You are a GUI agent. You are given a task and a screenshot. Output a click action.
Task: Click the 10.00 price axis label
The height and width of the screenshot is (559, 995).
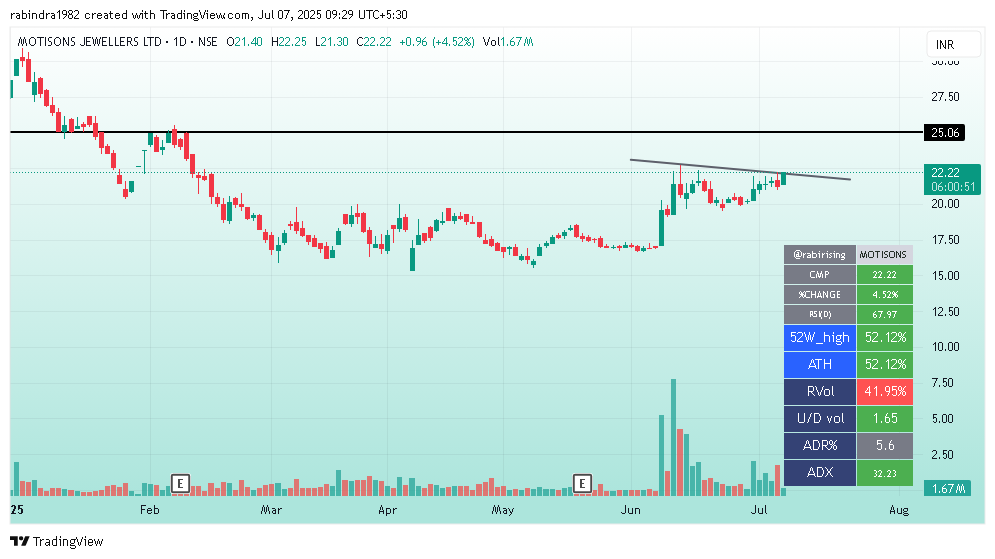[x=945, y=347]
